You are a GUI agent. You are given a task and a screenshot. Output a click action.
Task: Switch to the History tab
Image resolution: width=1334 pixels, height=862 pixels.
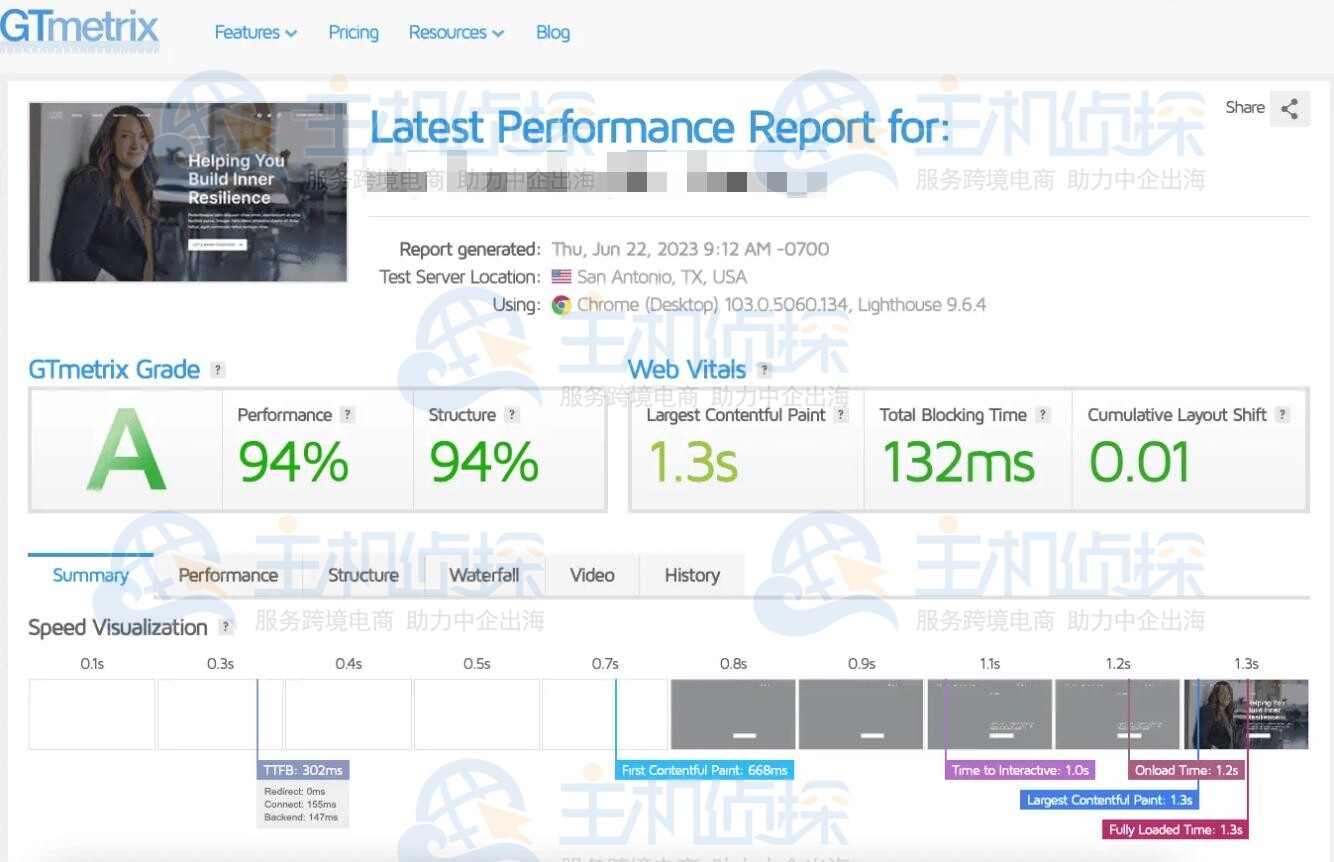point(691,575)
